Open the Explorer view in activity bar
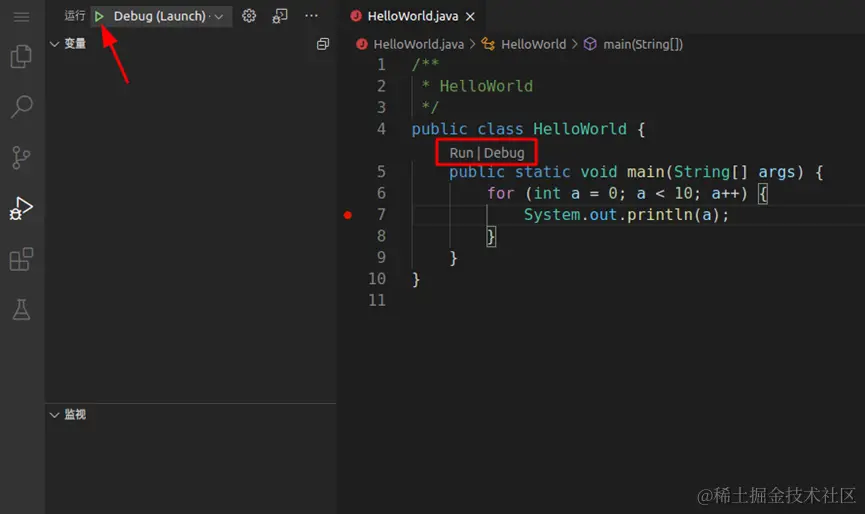Image resolution: width=865 pixels, height=514 pixels. [22, 56]
